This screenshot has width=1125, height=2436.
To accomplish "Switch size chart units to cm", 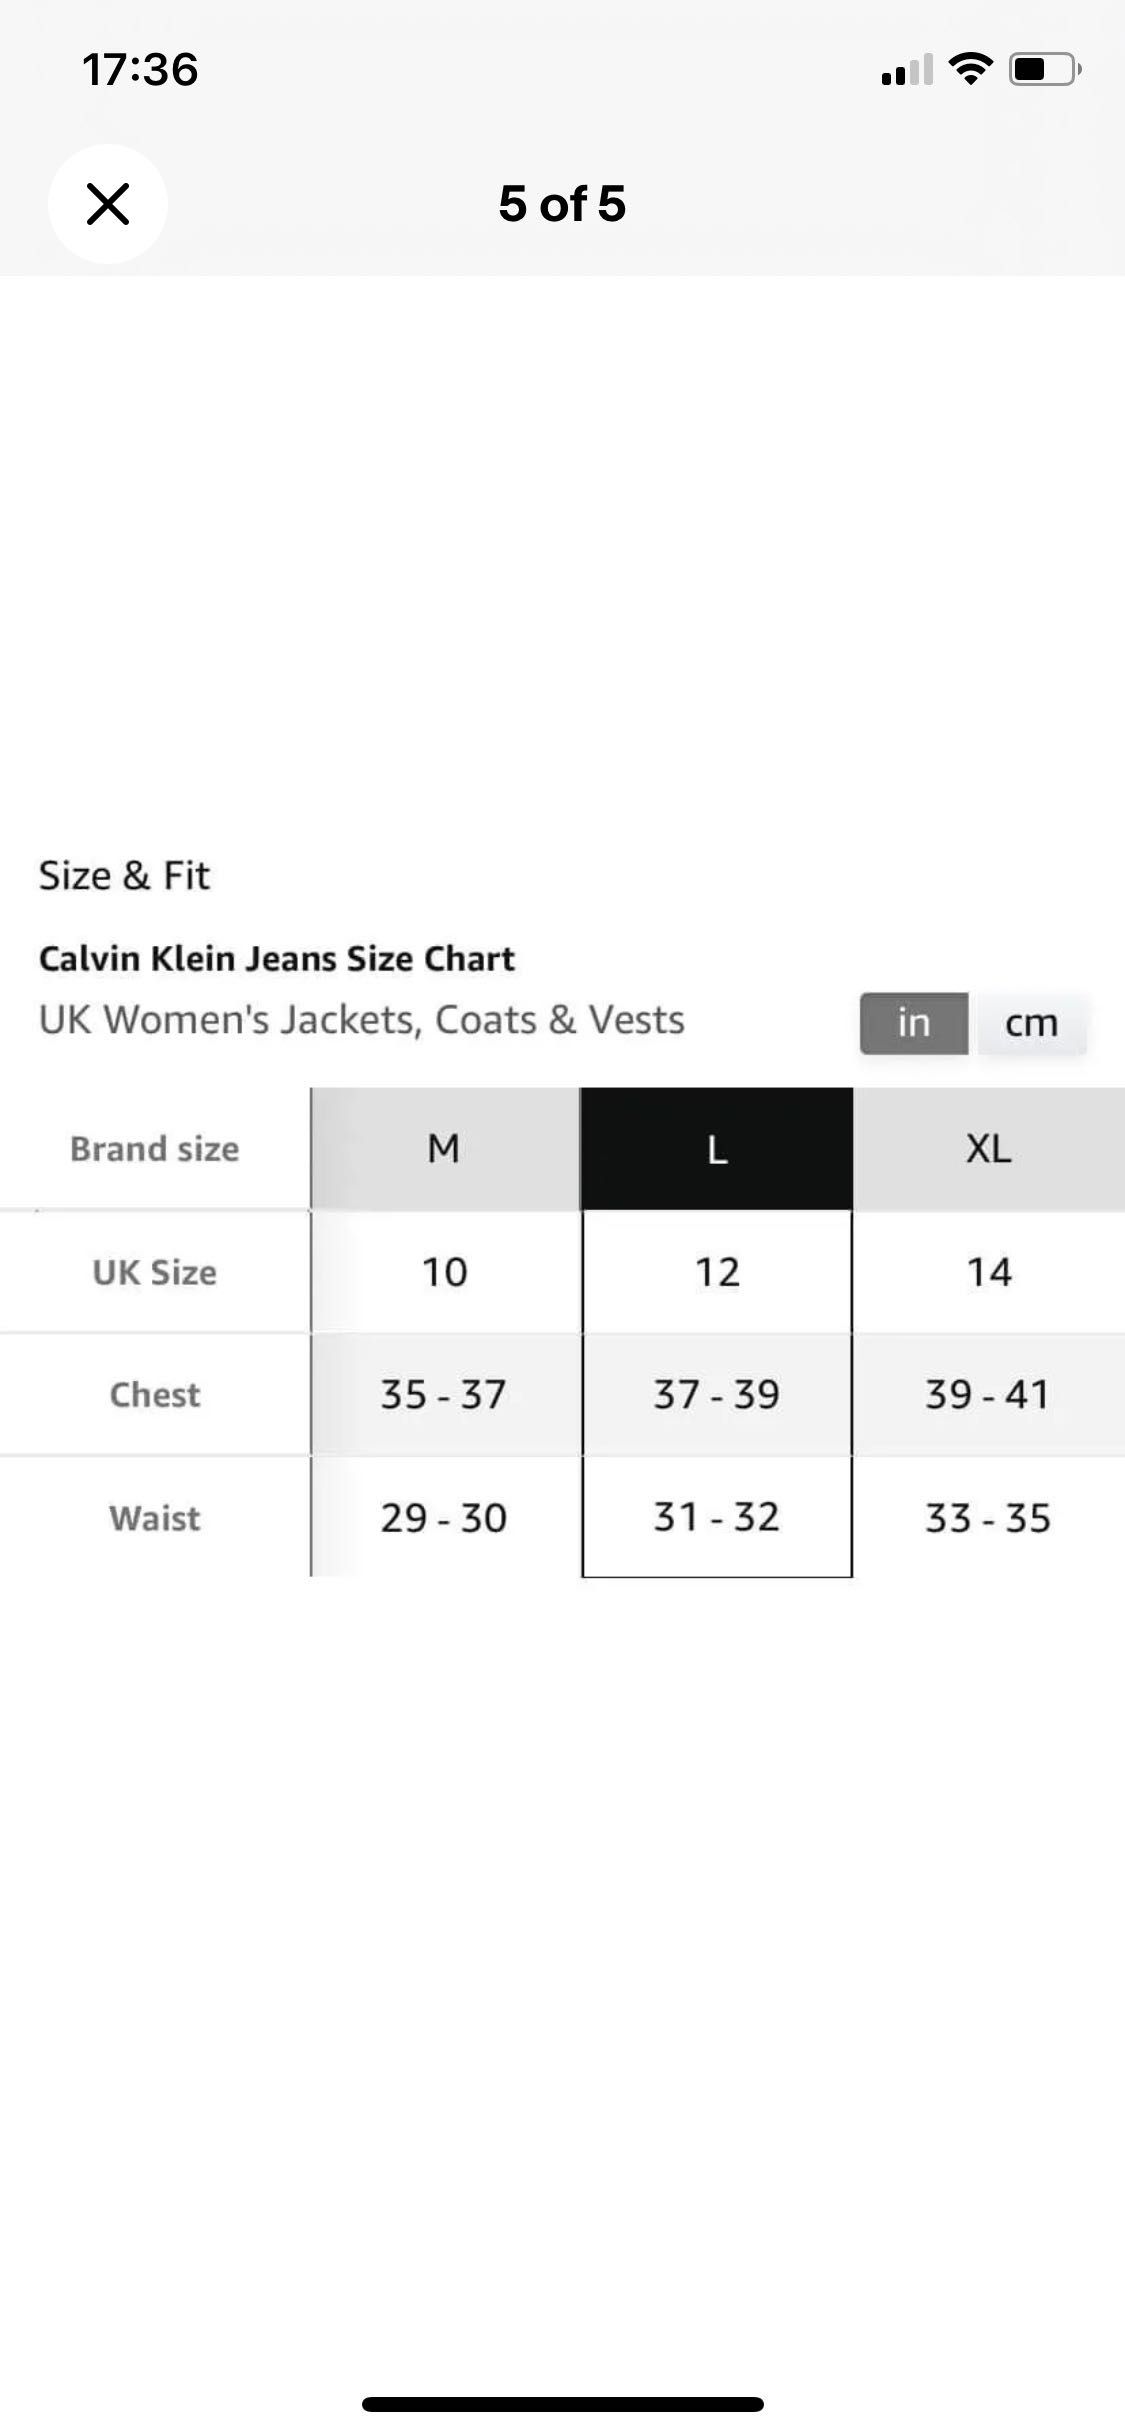I will pos(1031,1023).
